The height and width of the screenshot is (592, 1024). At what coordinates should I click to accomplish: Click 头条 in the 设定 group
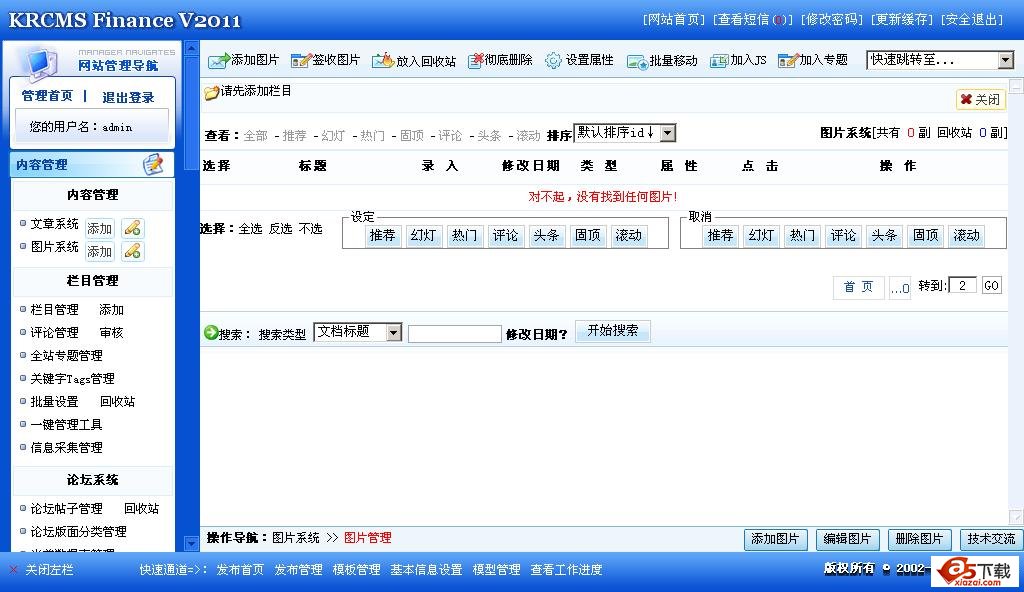pos(546,235)
